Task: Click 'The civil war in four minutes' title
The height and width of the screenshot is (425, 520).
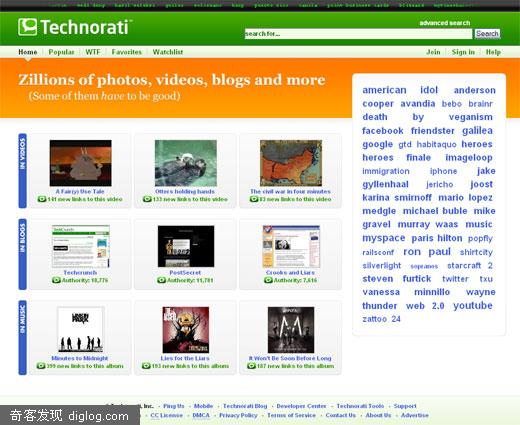Action: click(290, 191)
